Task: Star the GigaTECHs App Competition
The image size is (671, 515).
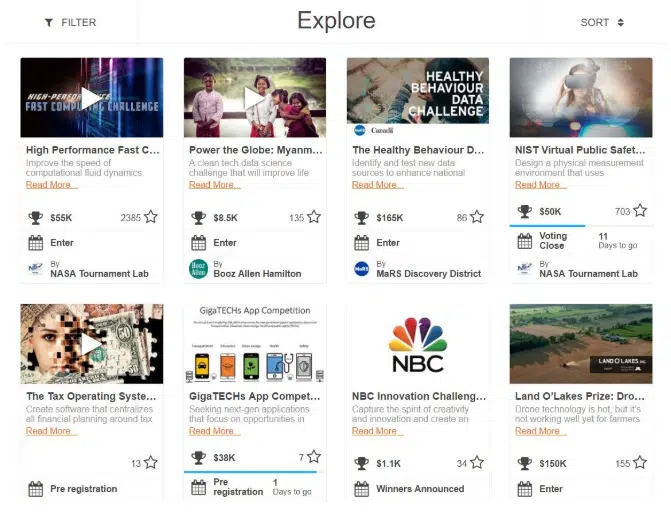Action: pyautogui.click(x=314, y=457)
